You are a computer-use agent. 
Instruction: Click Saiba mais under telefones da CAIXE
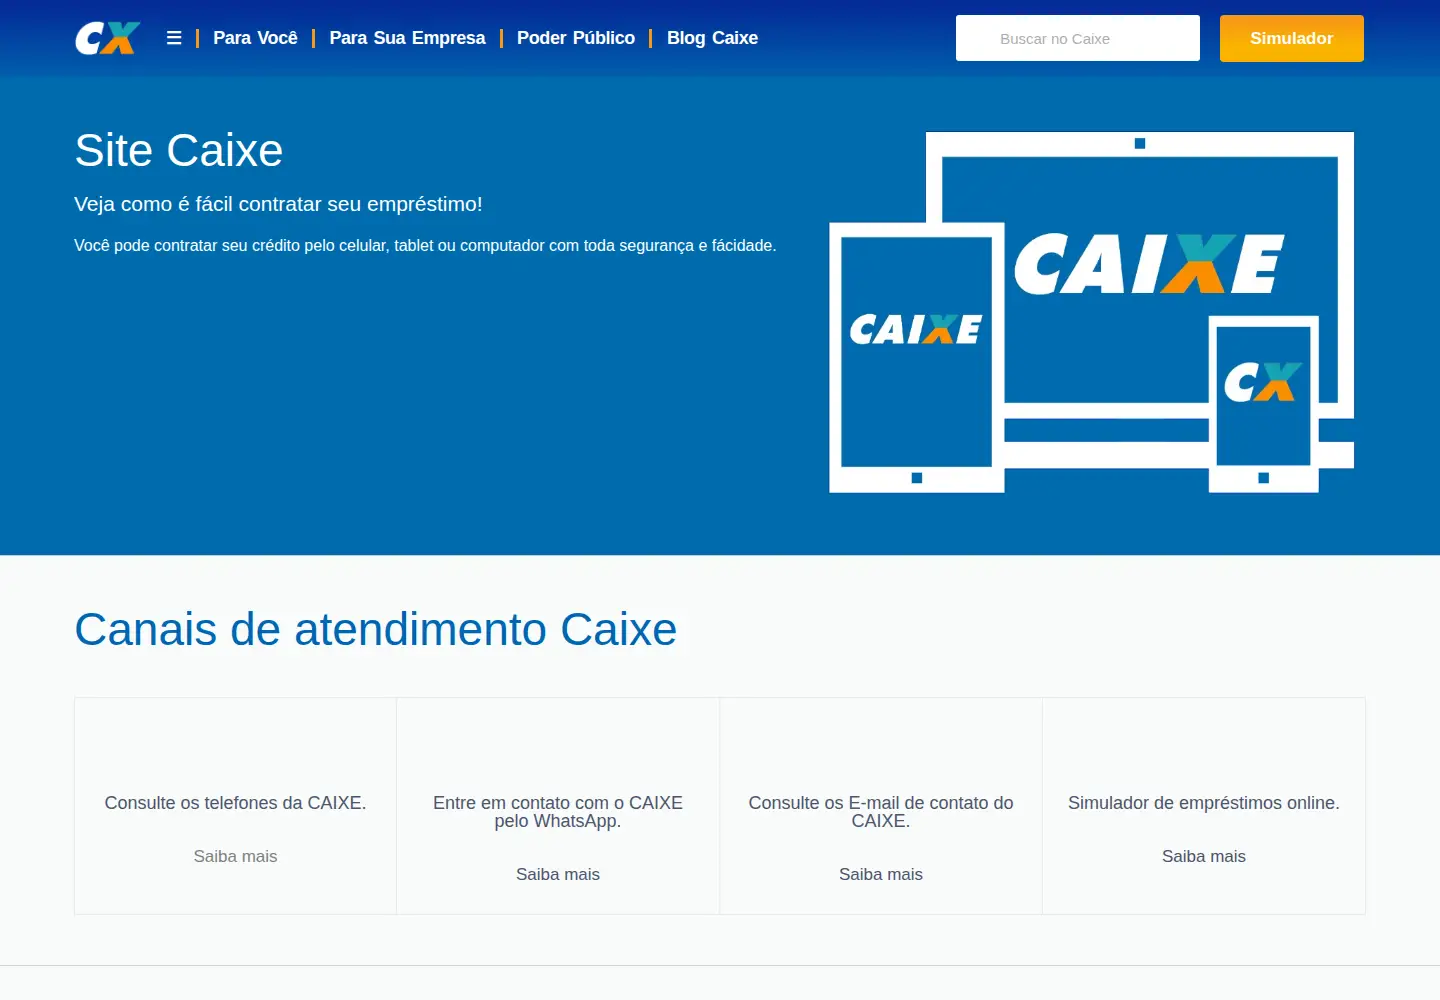point(235,856)
